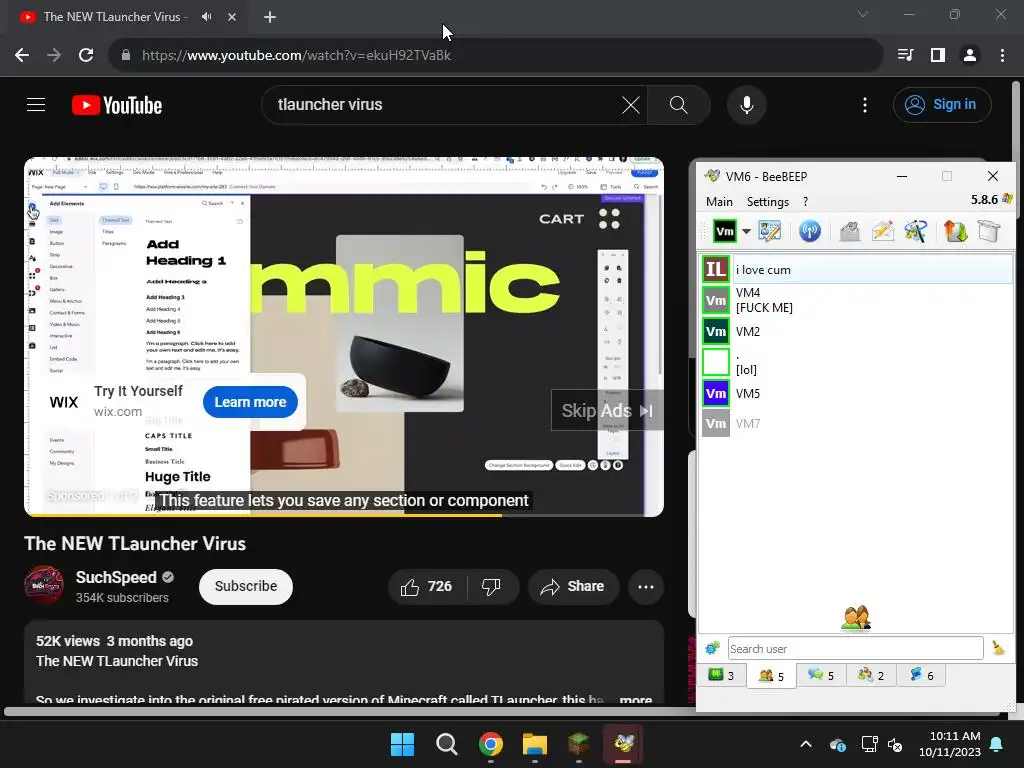Click the broom clear-search icon in BeeBEEP
Image resolution: width=1024 pixels, height=768 pixels.
click(x=998, y=648)
